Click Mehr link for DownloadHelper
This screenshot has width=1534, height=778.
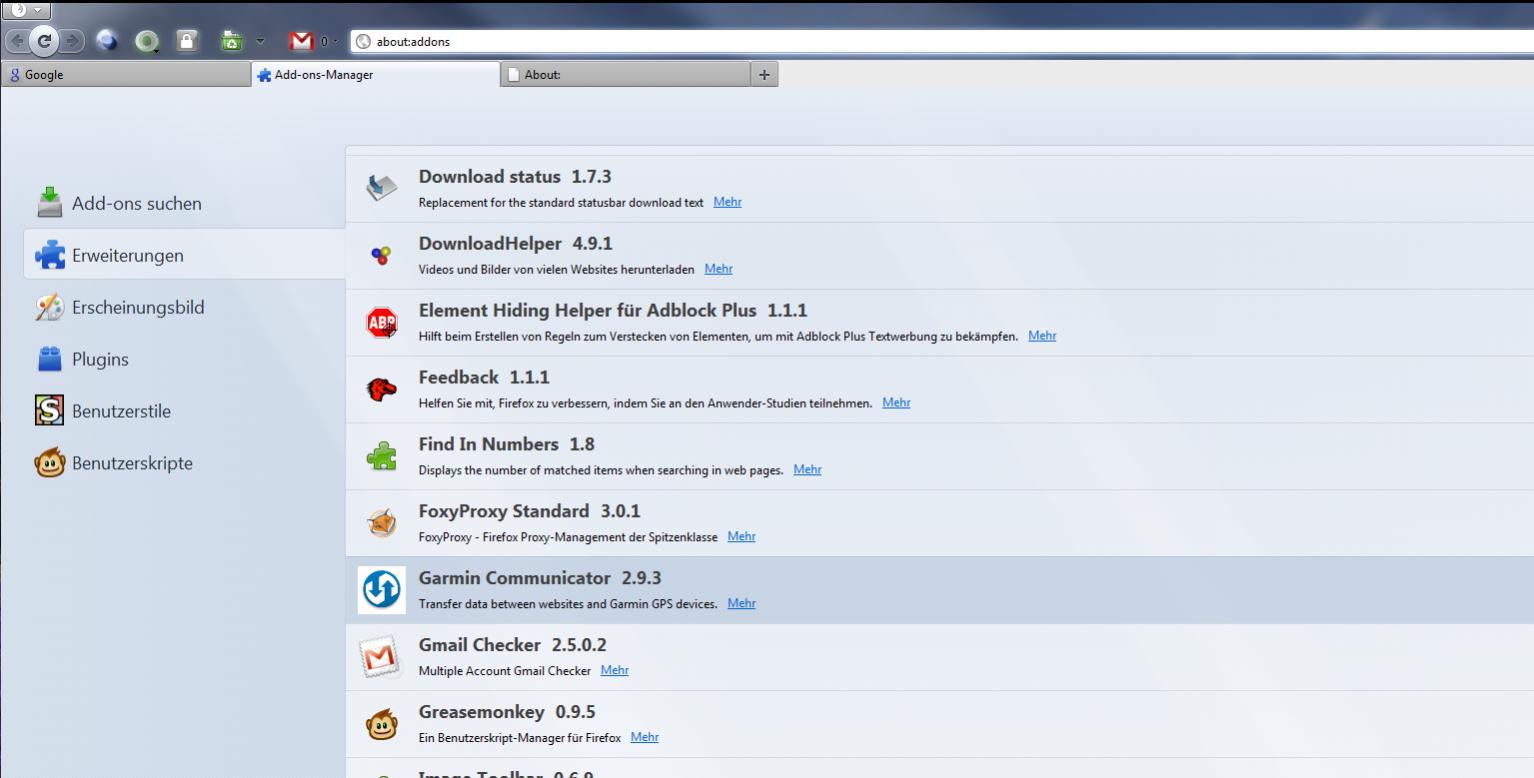(x=718, y=269)
